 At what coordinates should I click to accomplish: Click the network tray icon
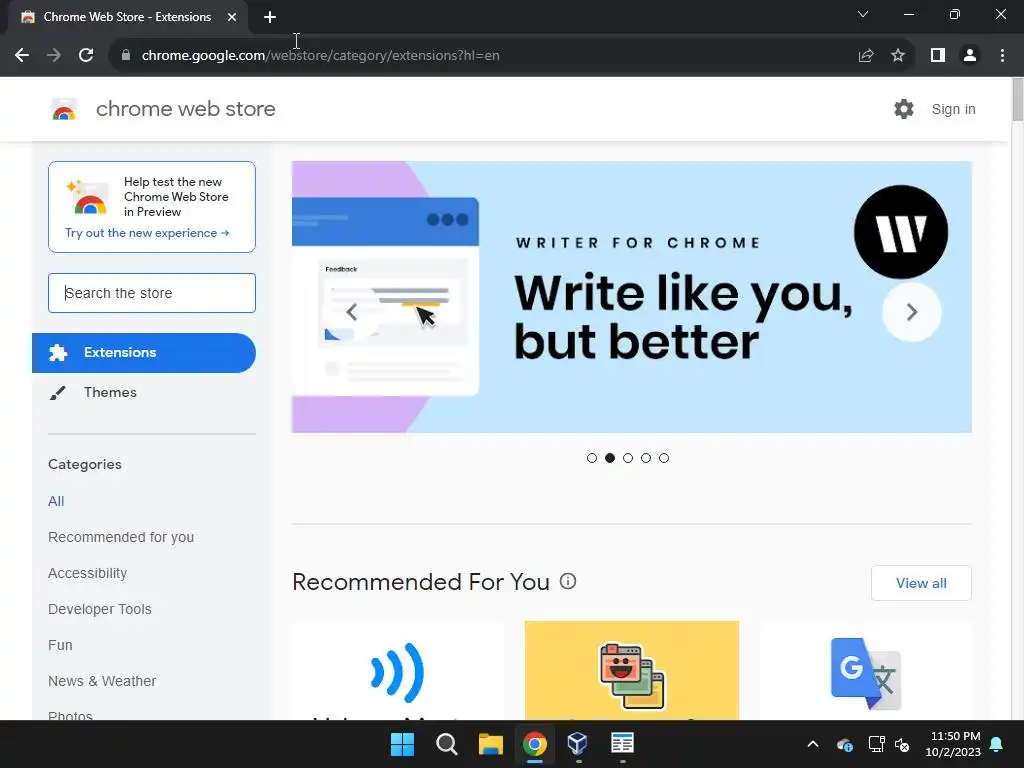[x=876, y=744]
